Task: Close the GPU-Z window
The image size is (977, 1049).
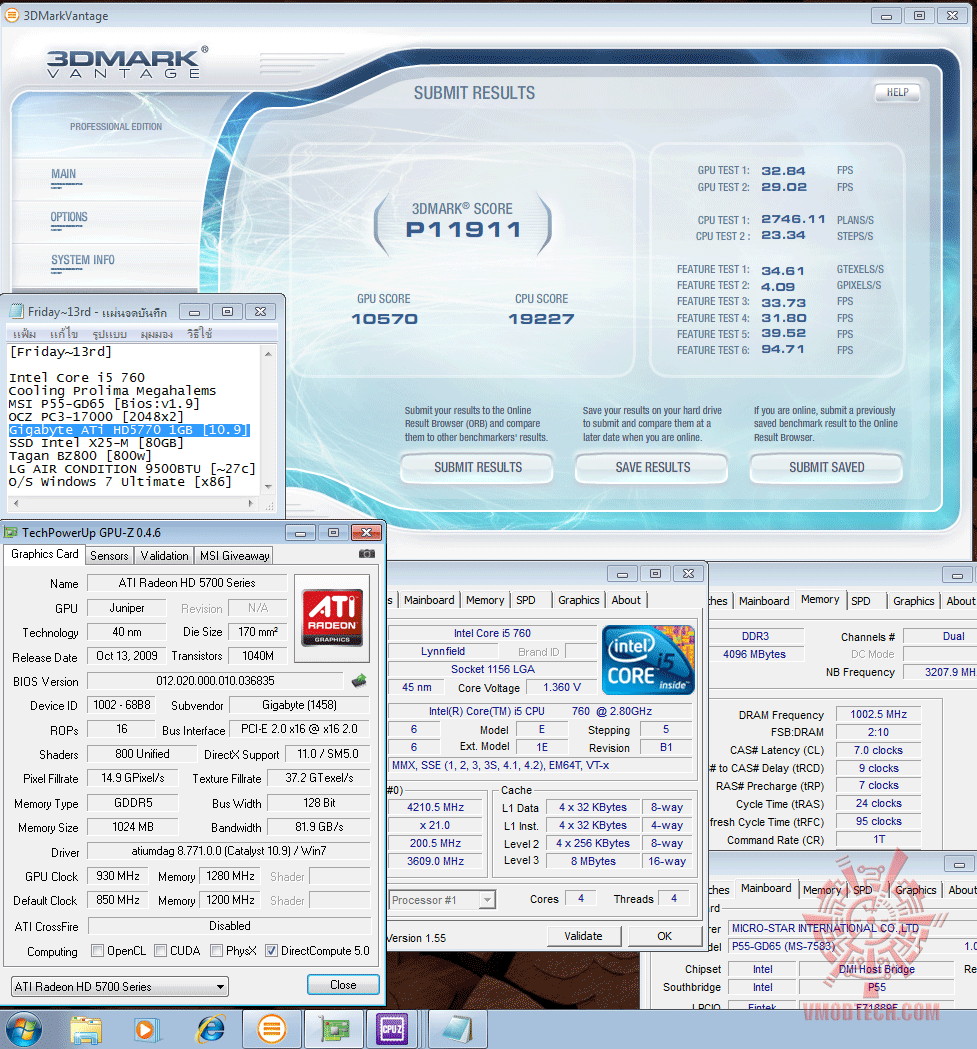Action: 366,533
